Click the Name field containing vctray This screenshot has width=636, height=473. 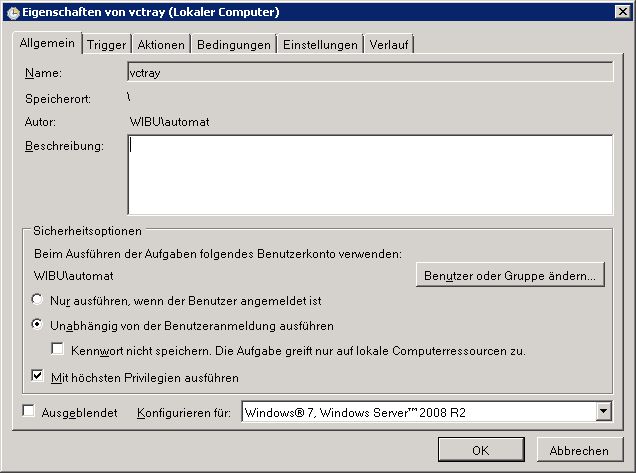tap(370, 72)
